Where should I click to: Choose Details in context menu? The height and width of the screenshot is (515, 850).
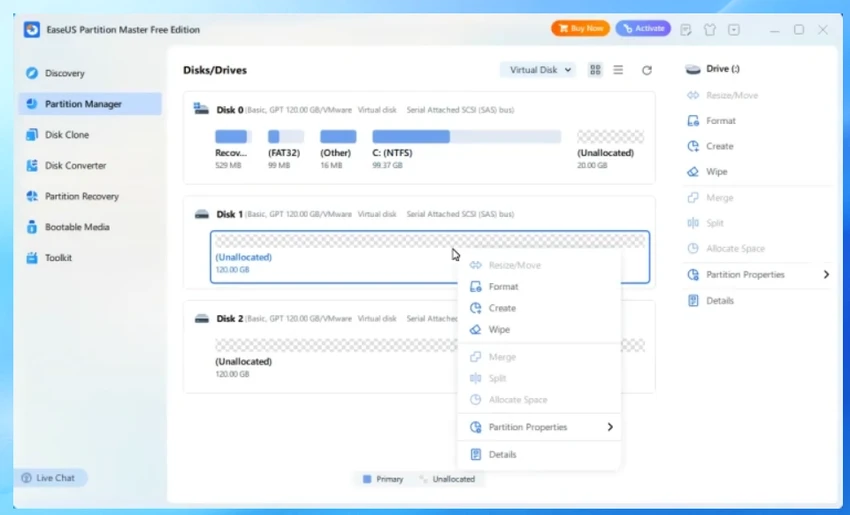coord(539,454)
